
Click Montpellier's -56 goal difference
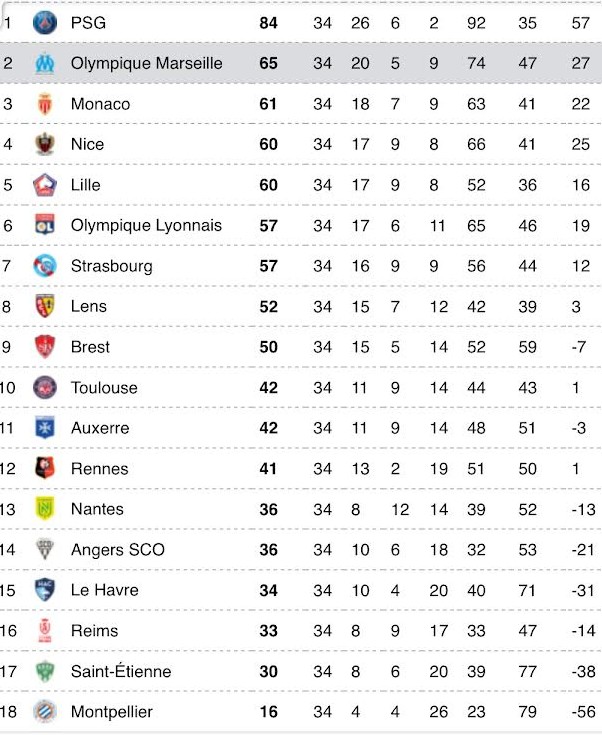point(583,712)
